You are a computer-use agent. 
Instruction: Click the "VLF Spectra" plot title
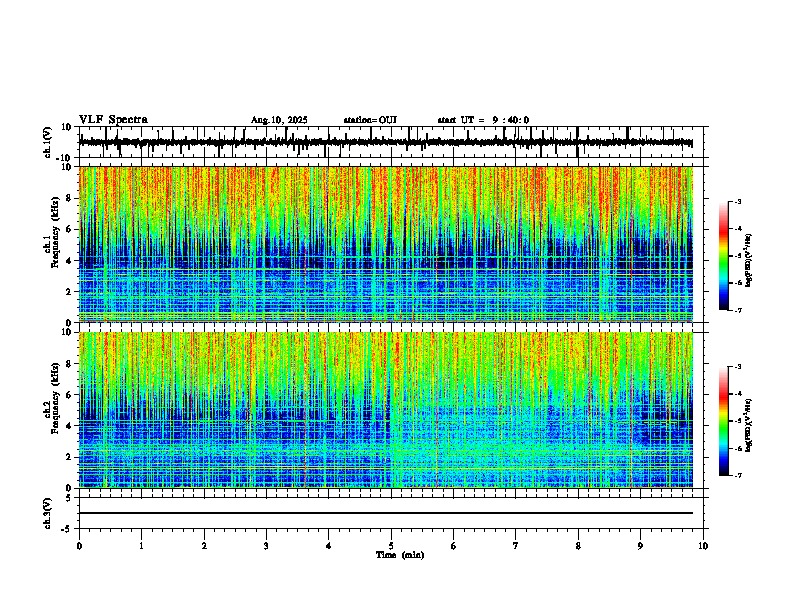(x=113, y=120)
